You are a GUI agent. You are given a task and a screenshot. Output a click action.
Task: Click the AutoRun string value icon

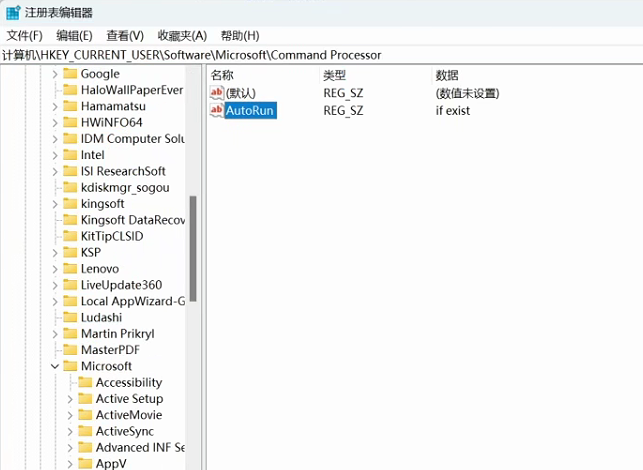[x=217, y=110]
